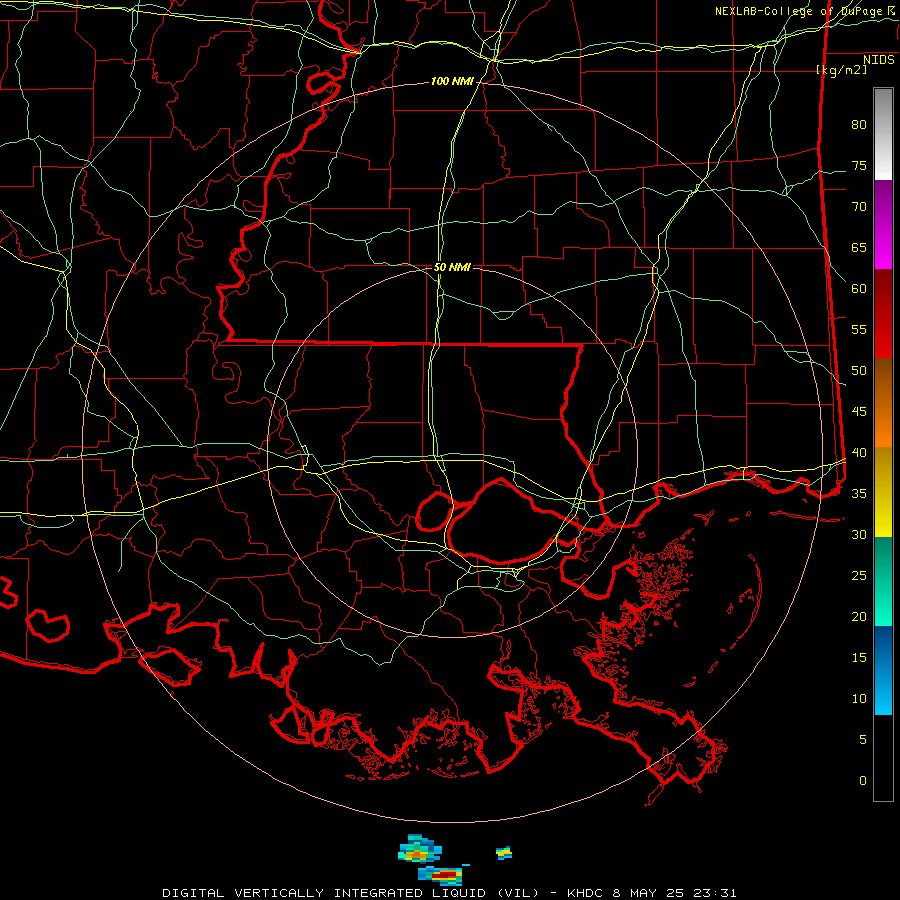Screen dimensions: 900x900
Task: Pick the 55 scale value
Action: tap(859, 329)
